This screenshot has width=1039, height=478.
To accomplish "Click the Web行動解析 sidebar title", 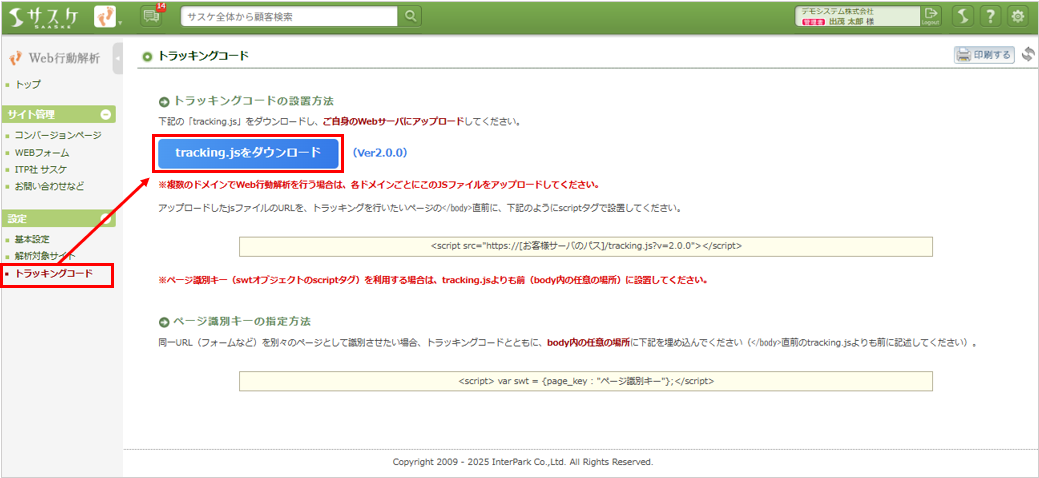I will [x=56, y=58].
